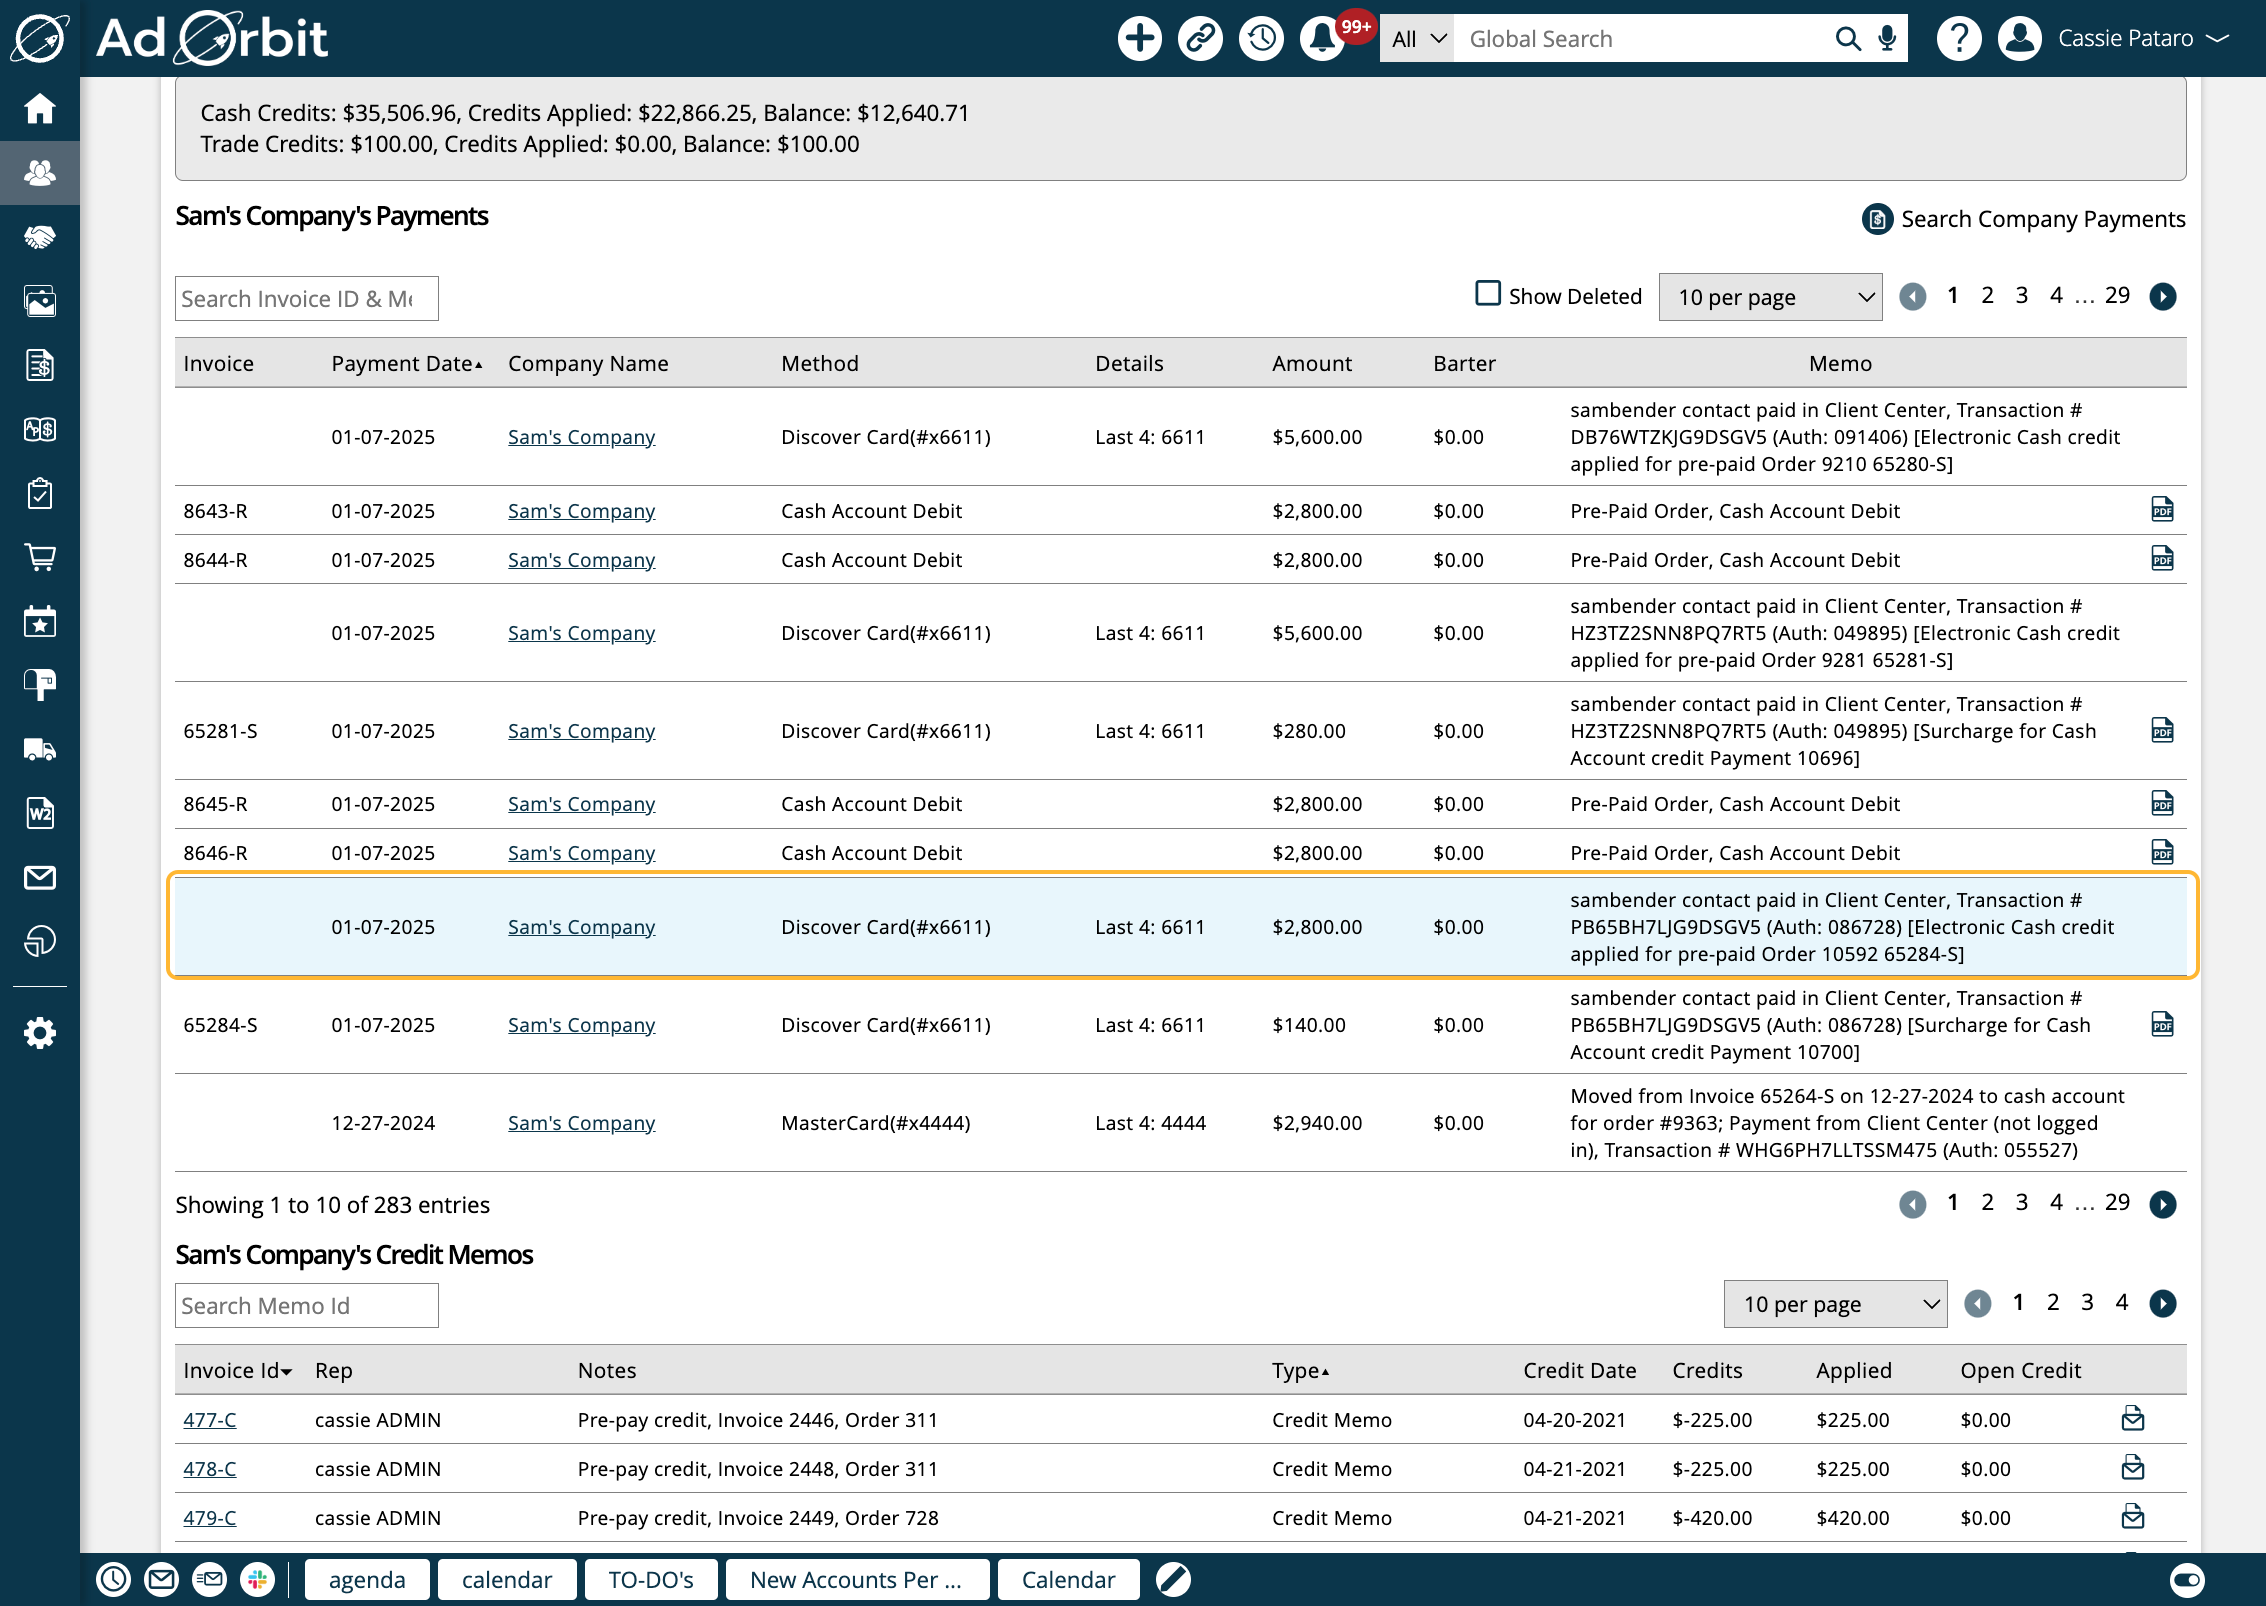The height and width of the screenshot is (1606, 2266).
Task: Start voice search with the microphone icon
Action: [1886, 37]
